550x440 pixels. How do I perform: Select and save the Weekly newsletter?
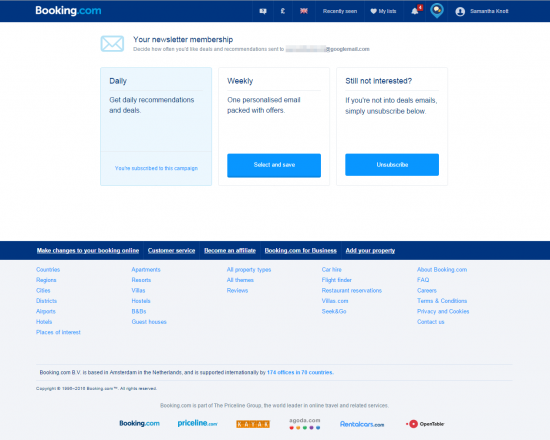pos(274,165)
